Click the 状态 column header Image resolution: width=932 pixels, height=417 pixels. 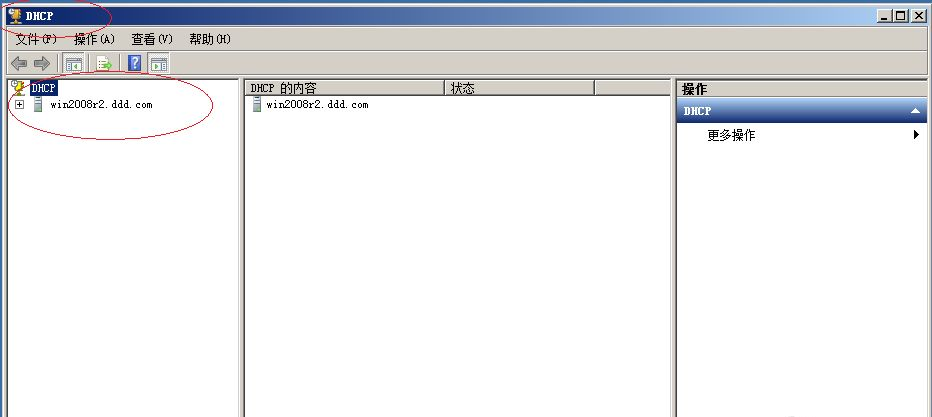pyautogui.click(x=518, y=88)
